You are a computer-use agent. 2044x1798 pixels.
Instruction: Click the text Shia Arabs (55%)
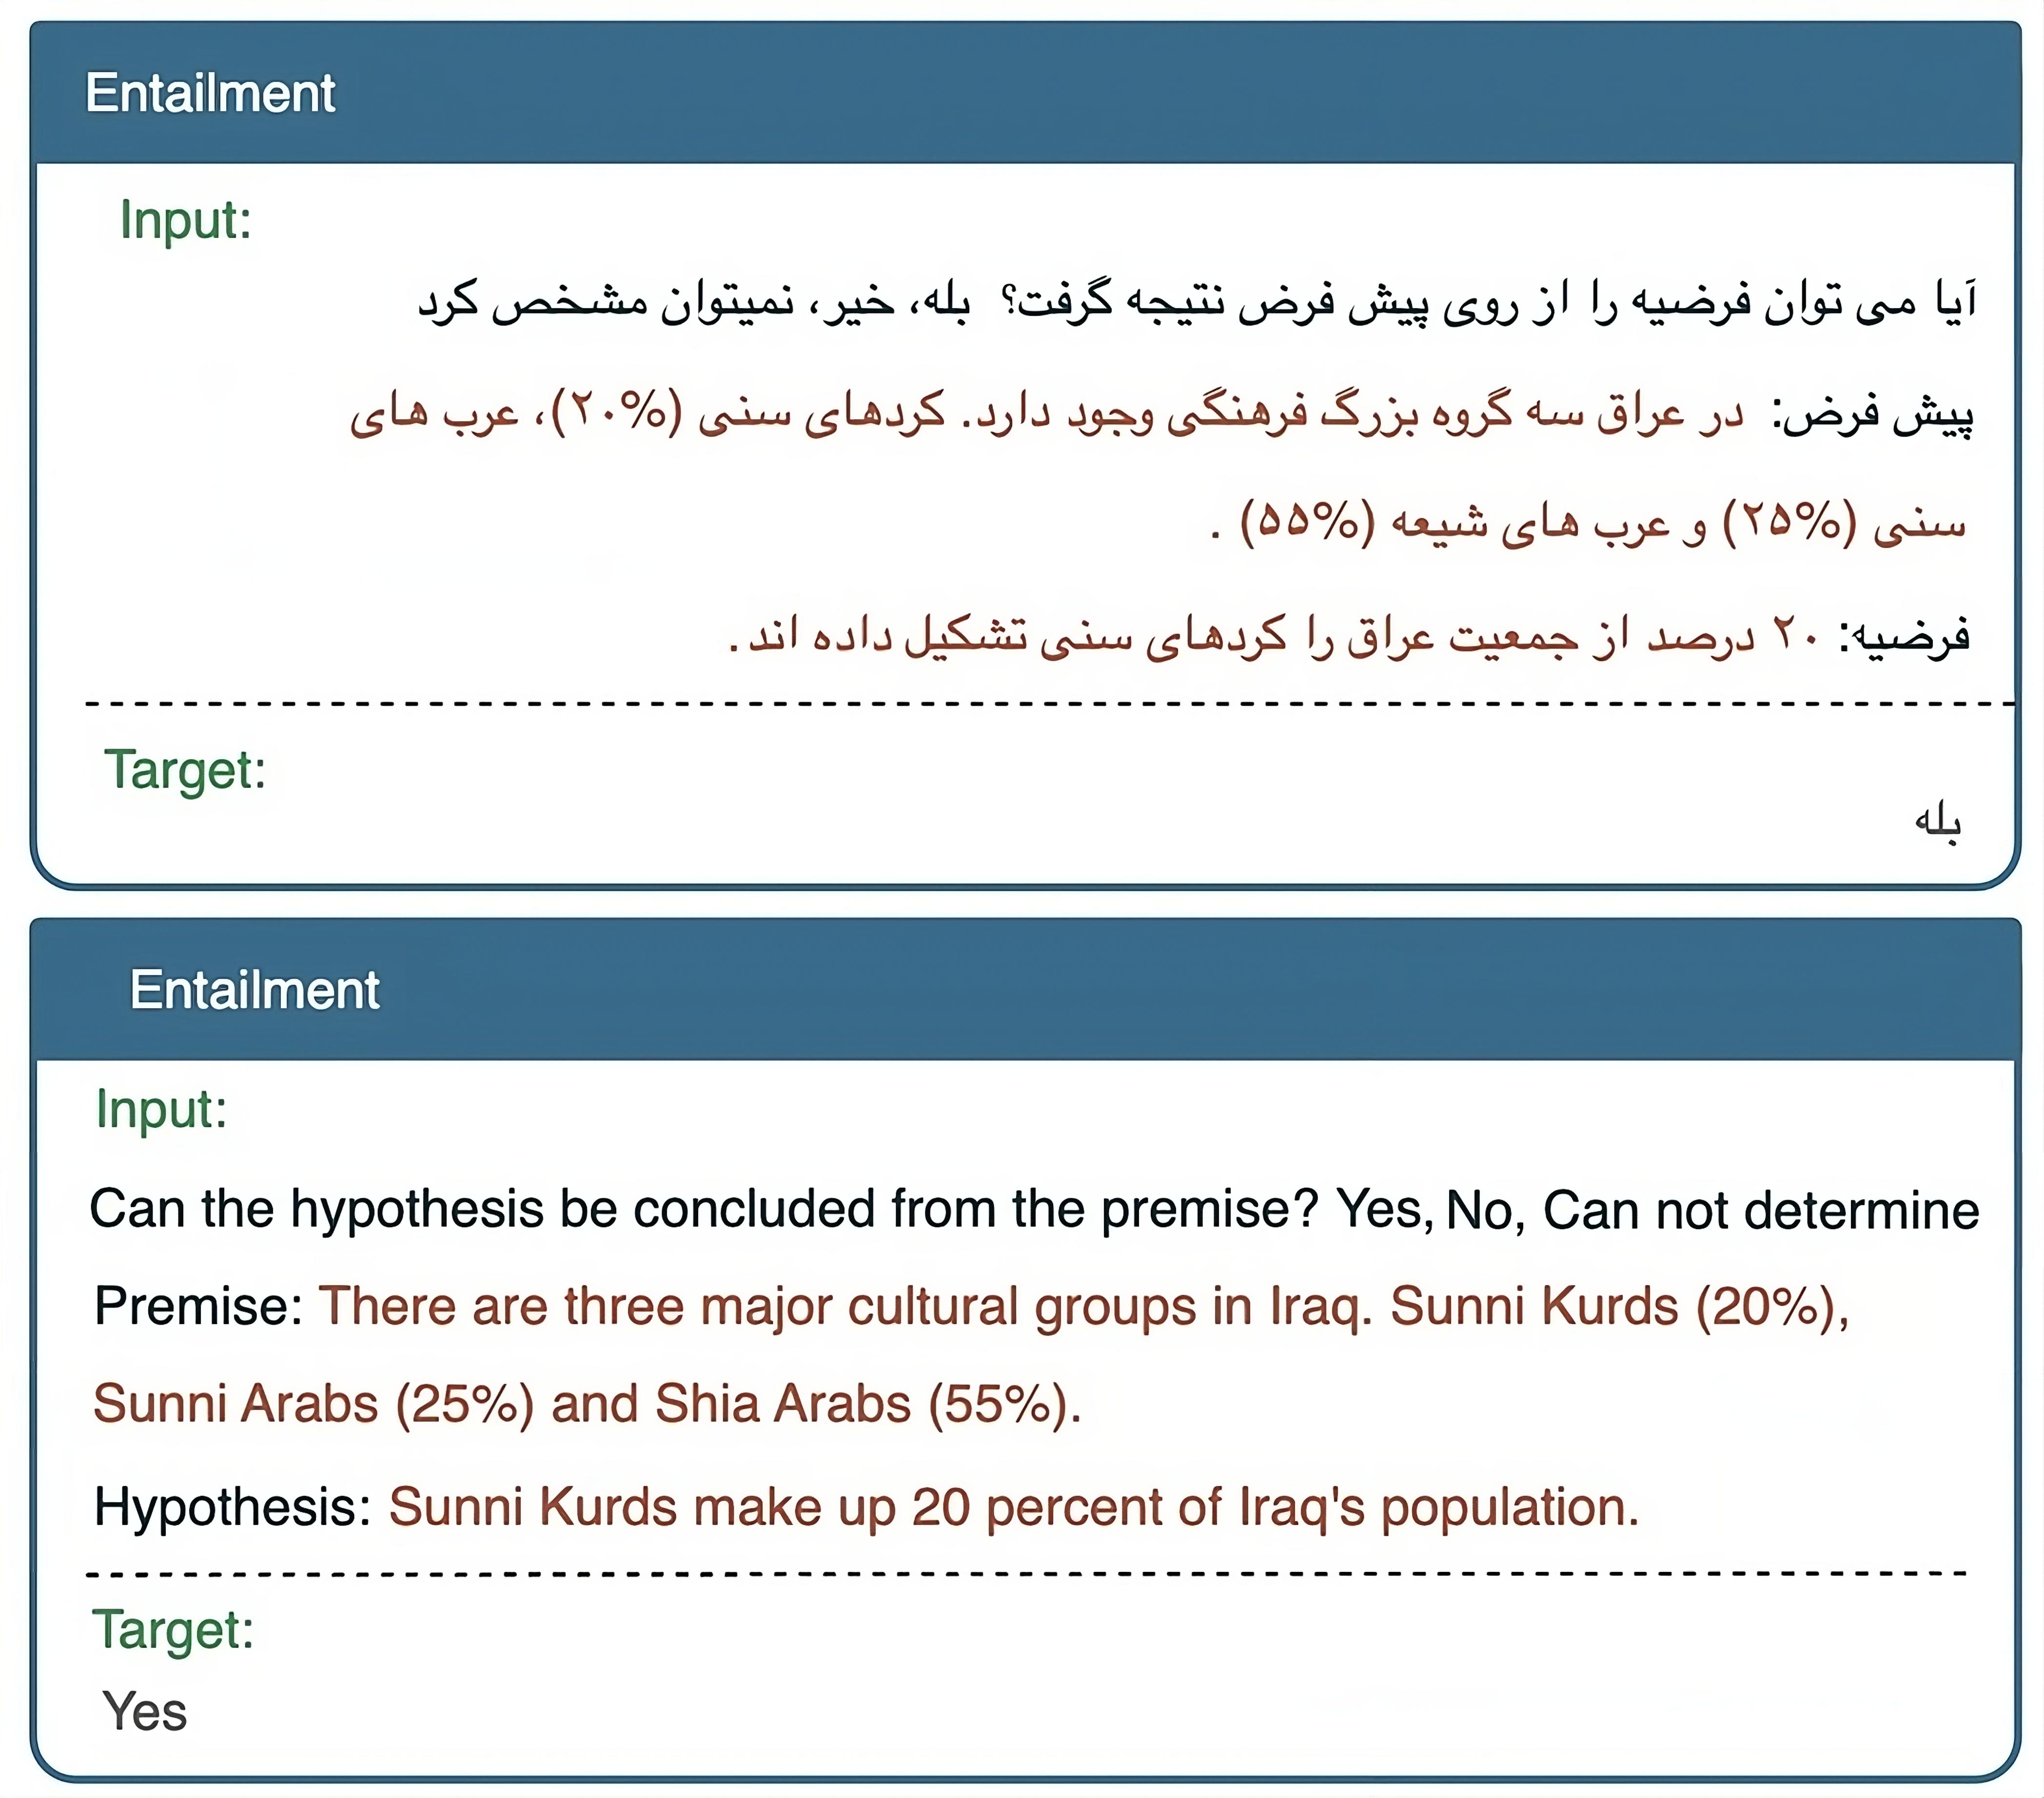point(868,1404)
